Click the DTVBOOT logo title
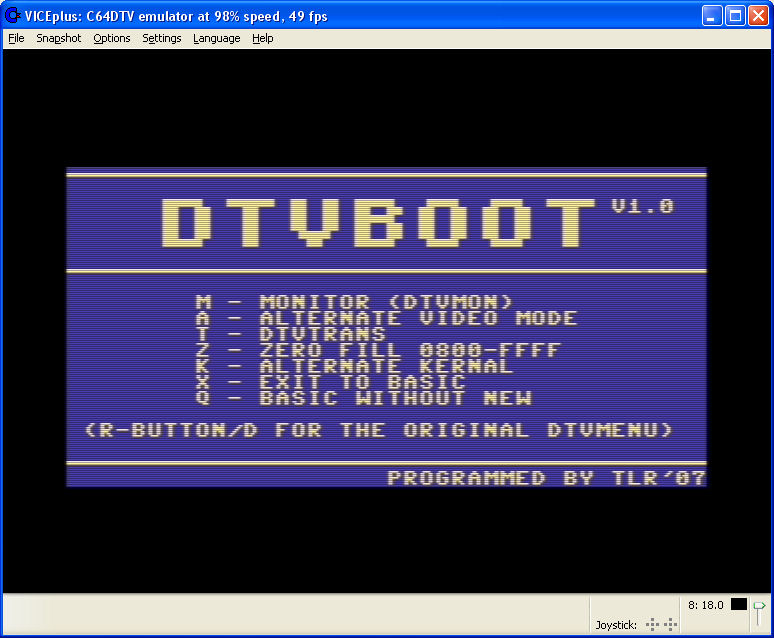 (x=379, y=223)
